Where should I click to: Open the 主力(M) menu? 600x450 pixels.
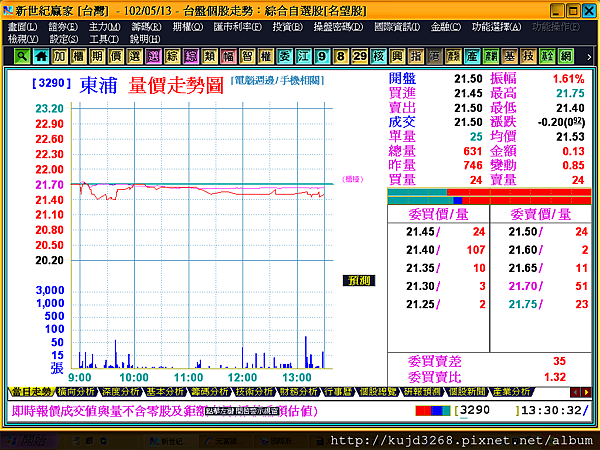coord(104,27)
